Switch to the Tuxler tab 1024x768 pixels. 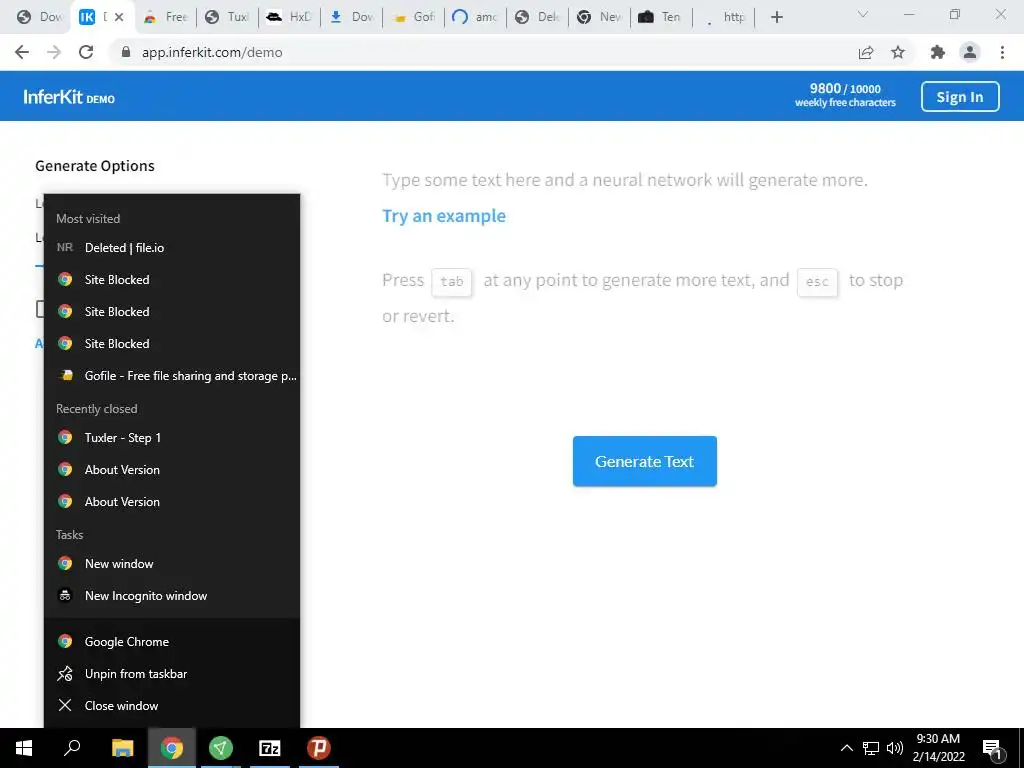[x=228, y=18]
